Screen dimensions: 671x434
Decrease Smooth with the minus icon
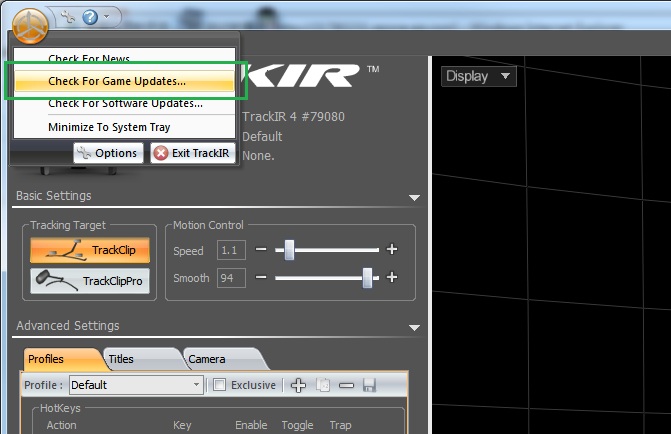pos(261,277)
